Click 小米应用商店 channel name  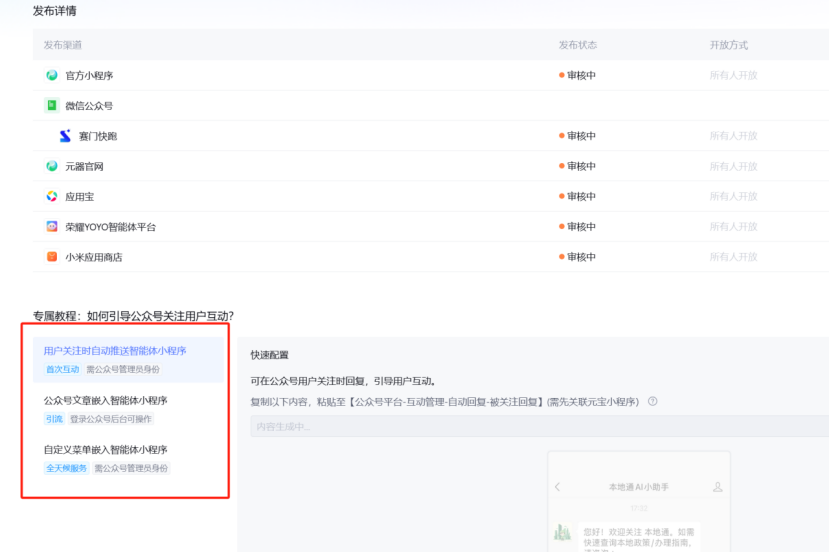94,257
